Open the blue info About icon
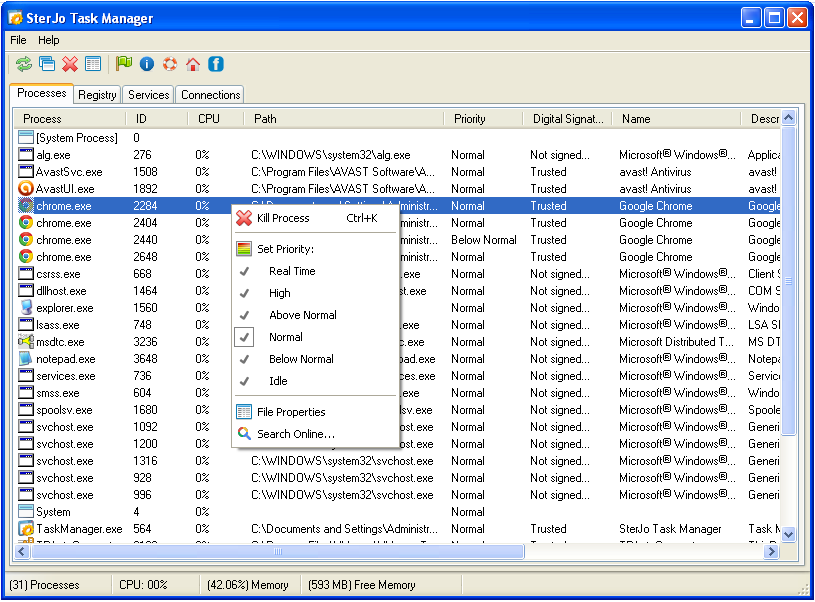The width and height of the screenshot is (815, 602). (x=146, y=63)
